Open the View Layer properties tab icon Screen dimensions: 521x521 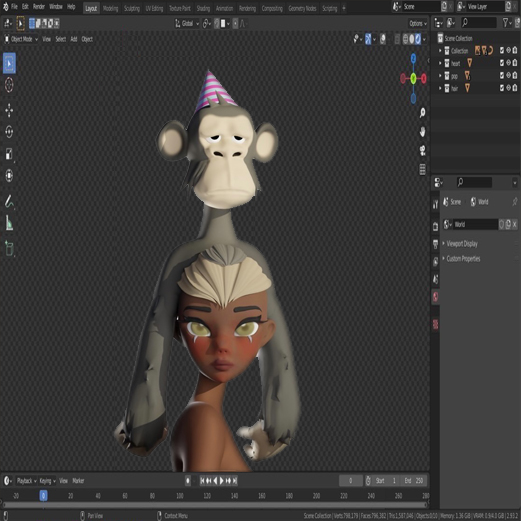(435, 262)
